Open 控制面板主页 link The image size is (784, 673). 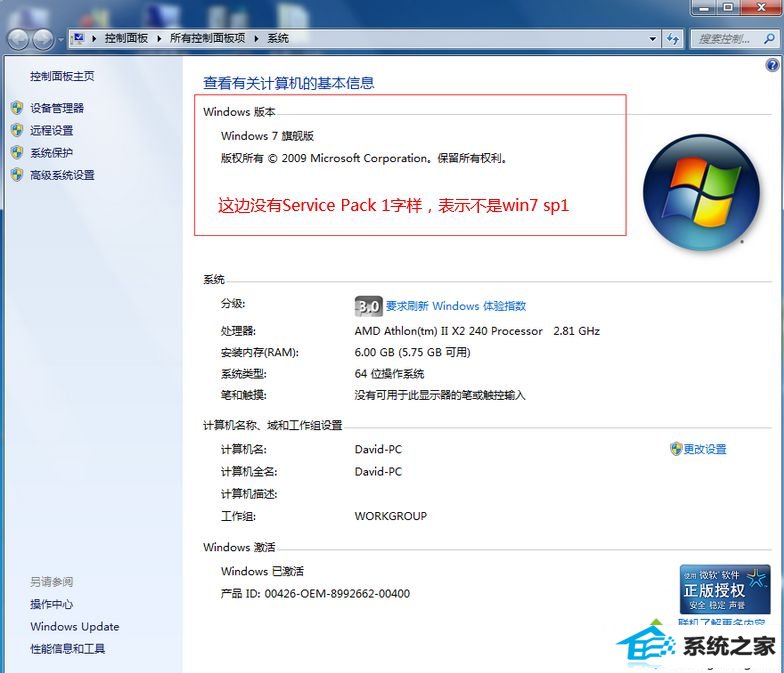tap(62, 76)
